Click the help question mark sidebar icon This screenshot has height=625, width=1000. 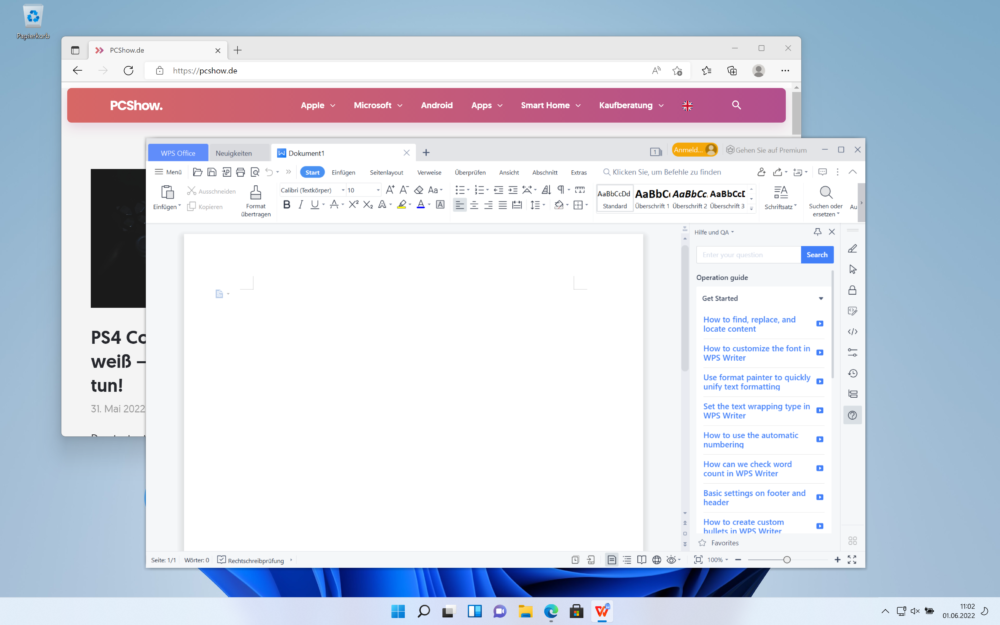pos(853,415)
